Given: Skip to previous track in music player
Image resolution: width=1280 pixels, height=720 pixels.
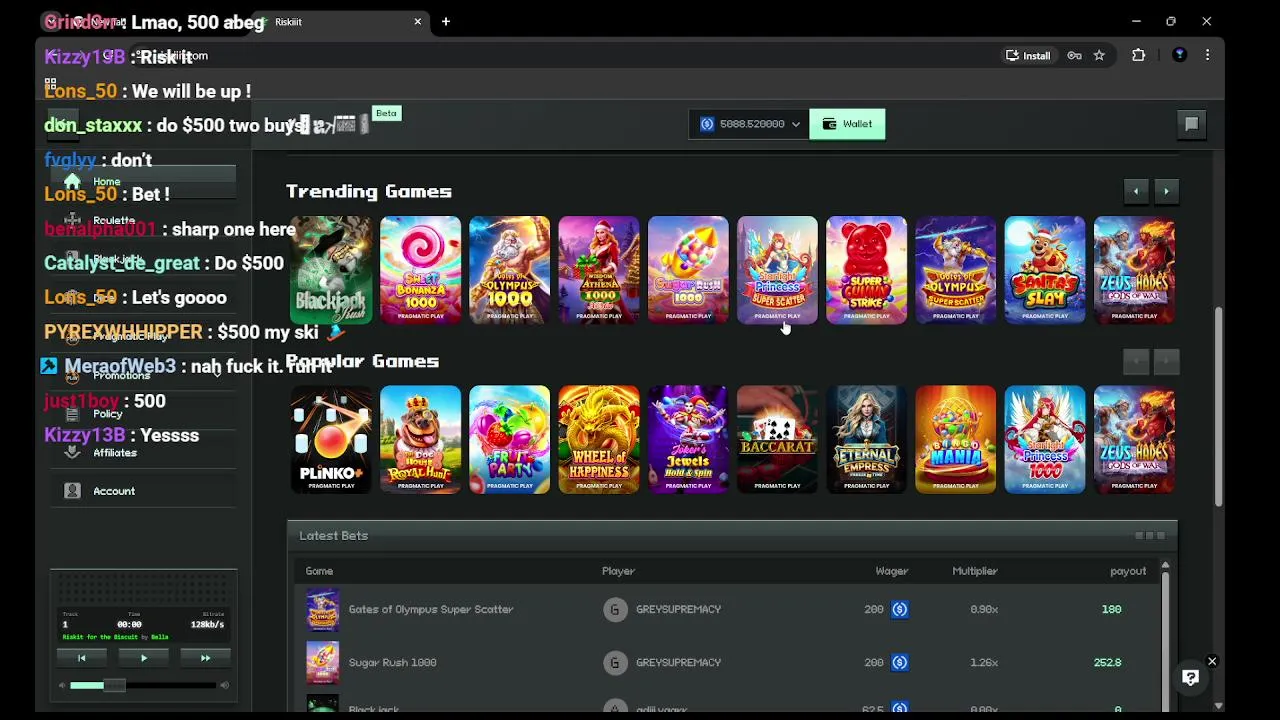Looking at the screenshot, I should 82,658.
